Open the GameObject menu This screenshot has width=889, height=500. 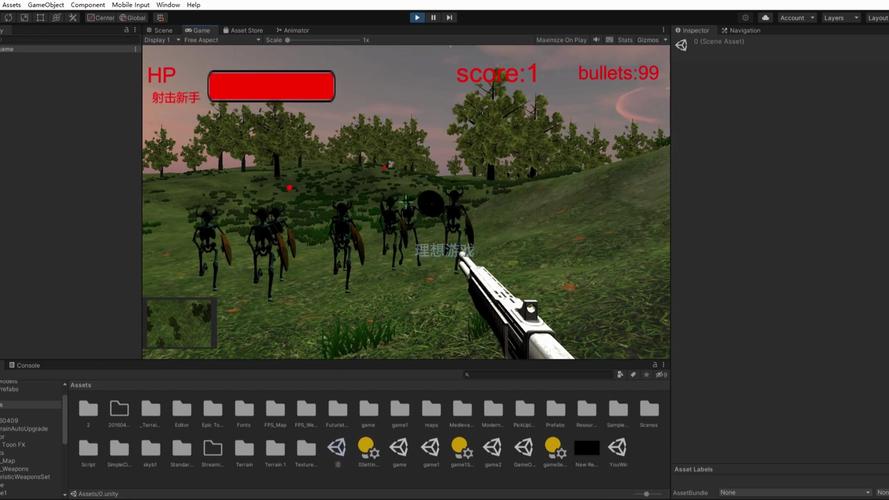tap(46, 5)
